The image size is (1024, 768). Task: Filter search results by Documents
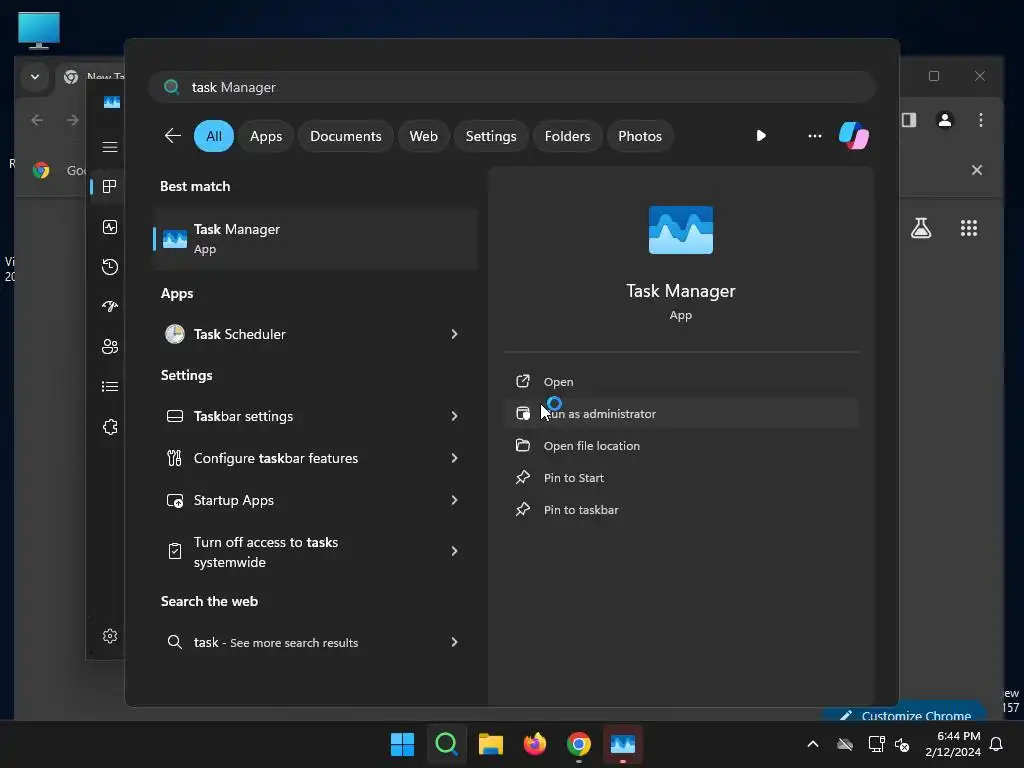coord(345,136)
